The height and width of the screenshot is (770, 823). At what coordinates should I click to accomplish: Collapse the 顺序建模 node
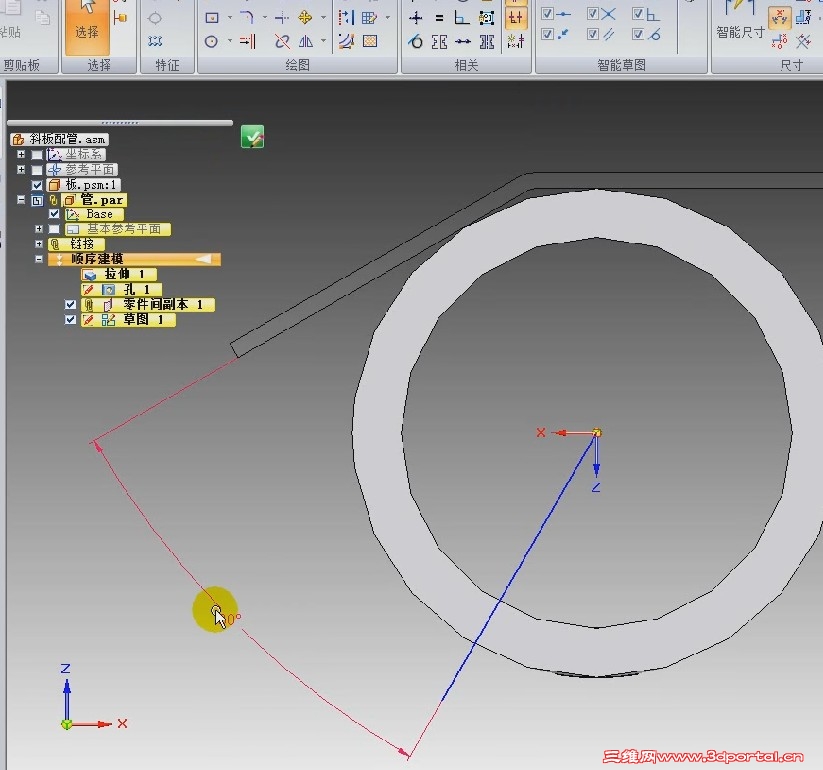[x=39, y=259]
